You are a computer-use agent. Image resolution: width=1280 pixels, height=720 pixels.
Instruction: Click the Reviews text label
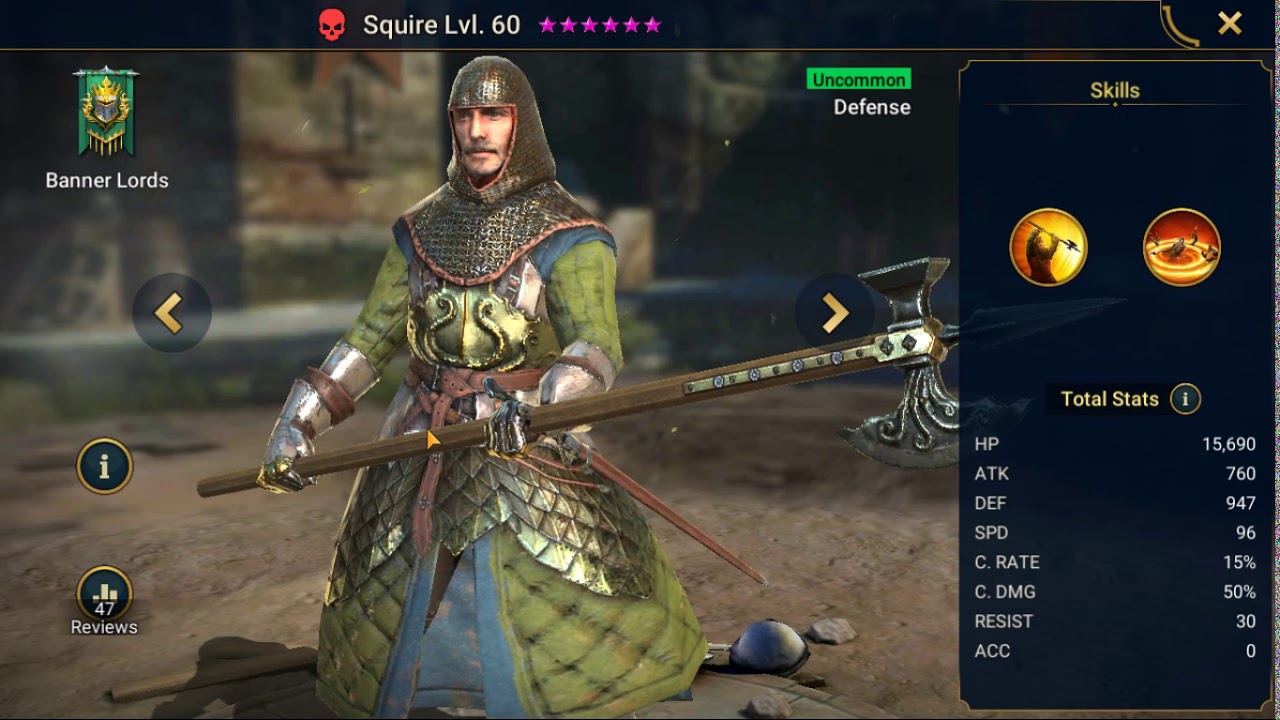pos(104,627)
